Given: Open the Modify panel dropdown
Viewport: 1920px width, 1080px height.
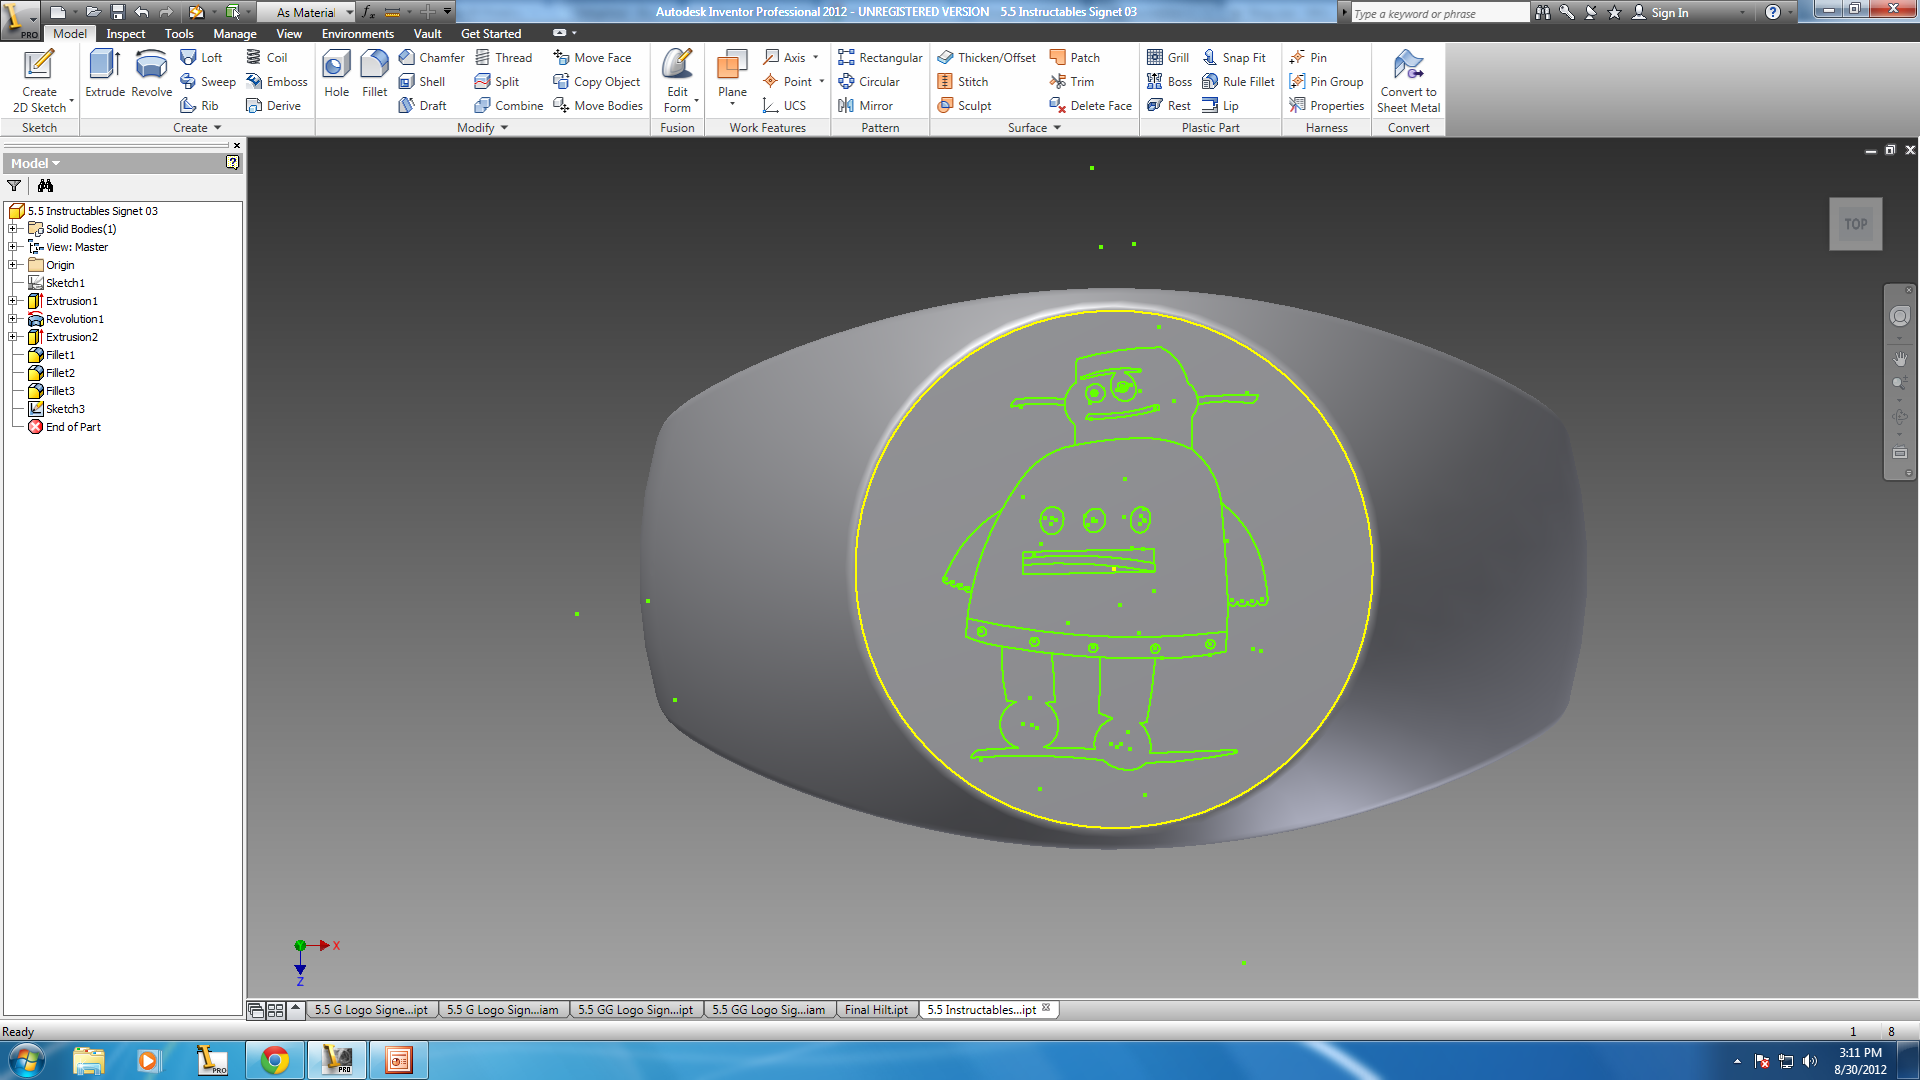Looking at the screenshot, I should 483,128.
